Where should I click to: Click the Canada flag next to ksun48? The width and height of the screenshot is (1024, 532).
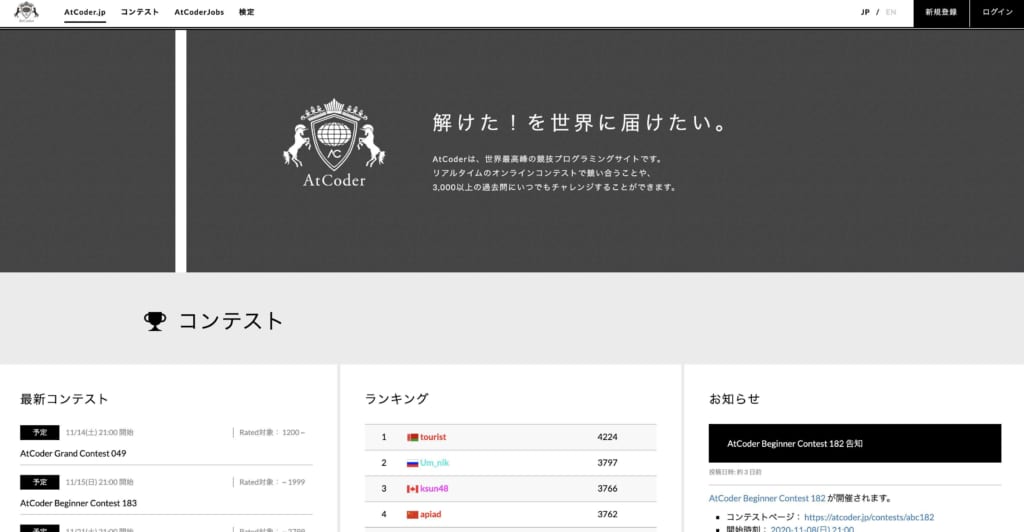click(412, 489)
